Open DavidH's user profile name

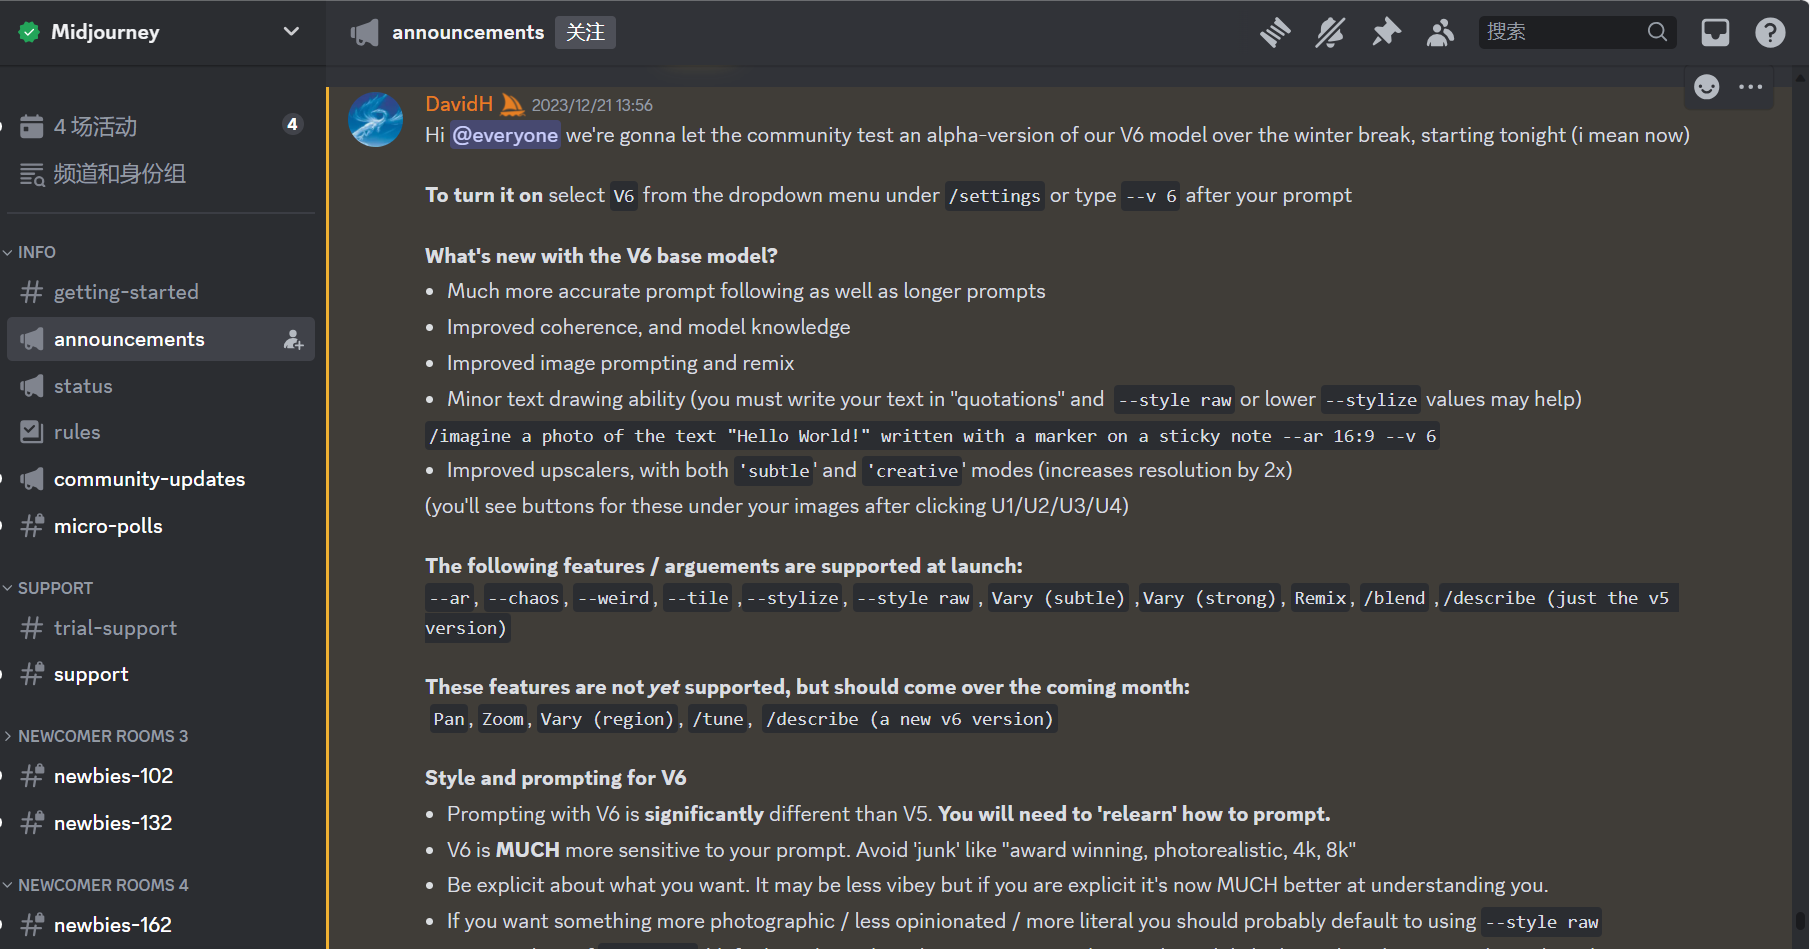(459, 104)
